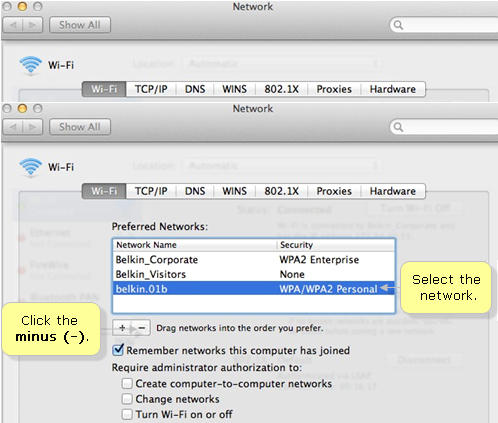Click forward arrow in upper Network window
Image resolution: width=498 pixels, height=423 pixels.
[x=33, y=25]
